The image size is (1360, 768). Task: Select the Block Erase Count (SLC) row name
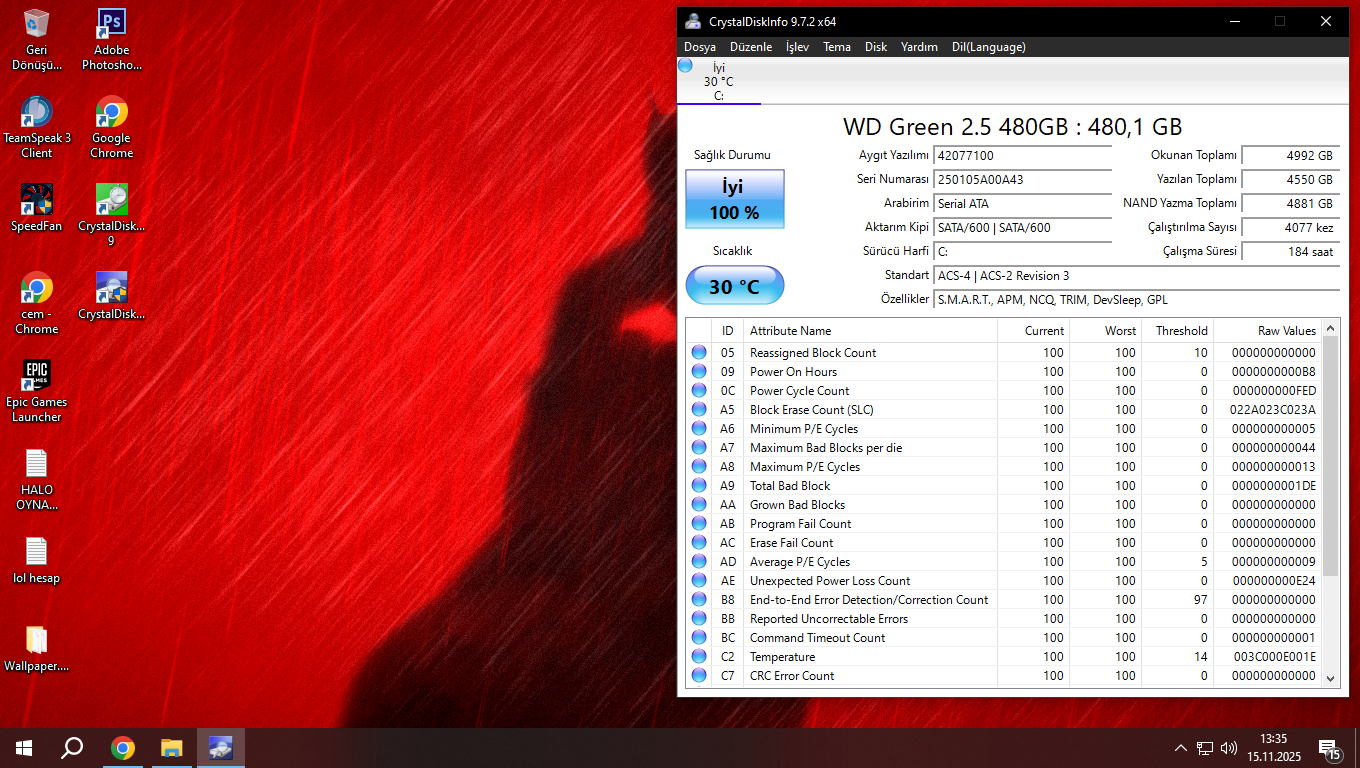(x=812, y=409)
